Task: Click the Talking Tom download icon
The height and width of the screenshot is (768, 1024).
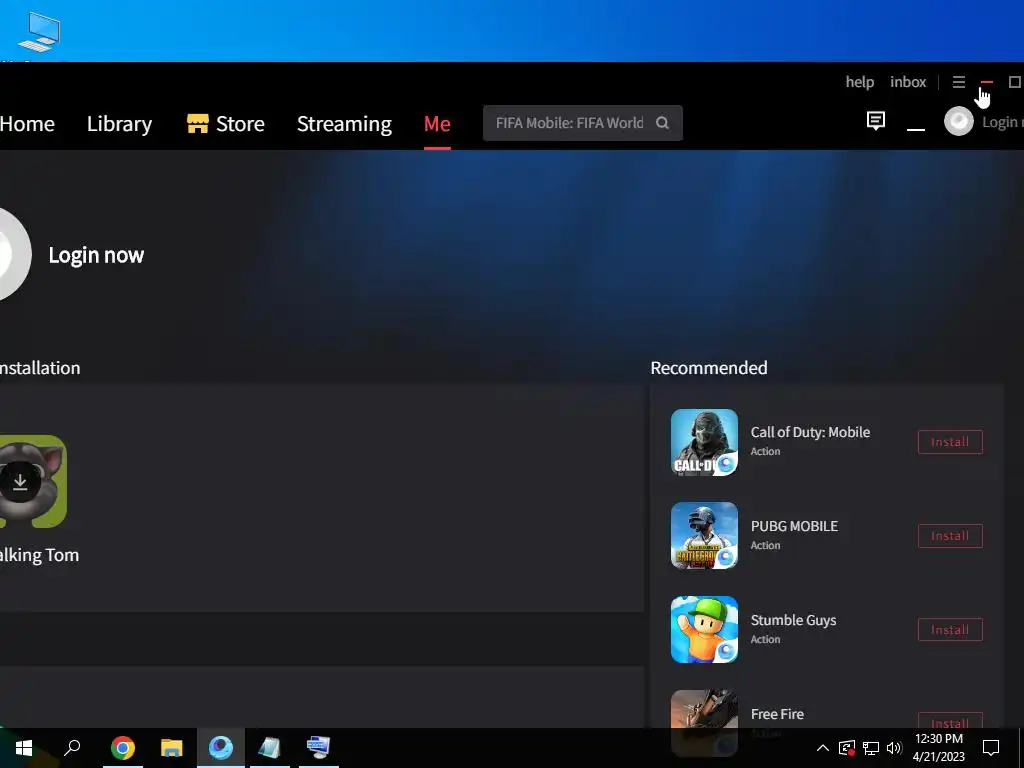Action: (x=20, y=482)
